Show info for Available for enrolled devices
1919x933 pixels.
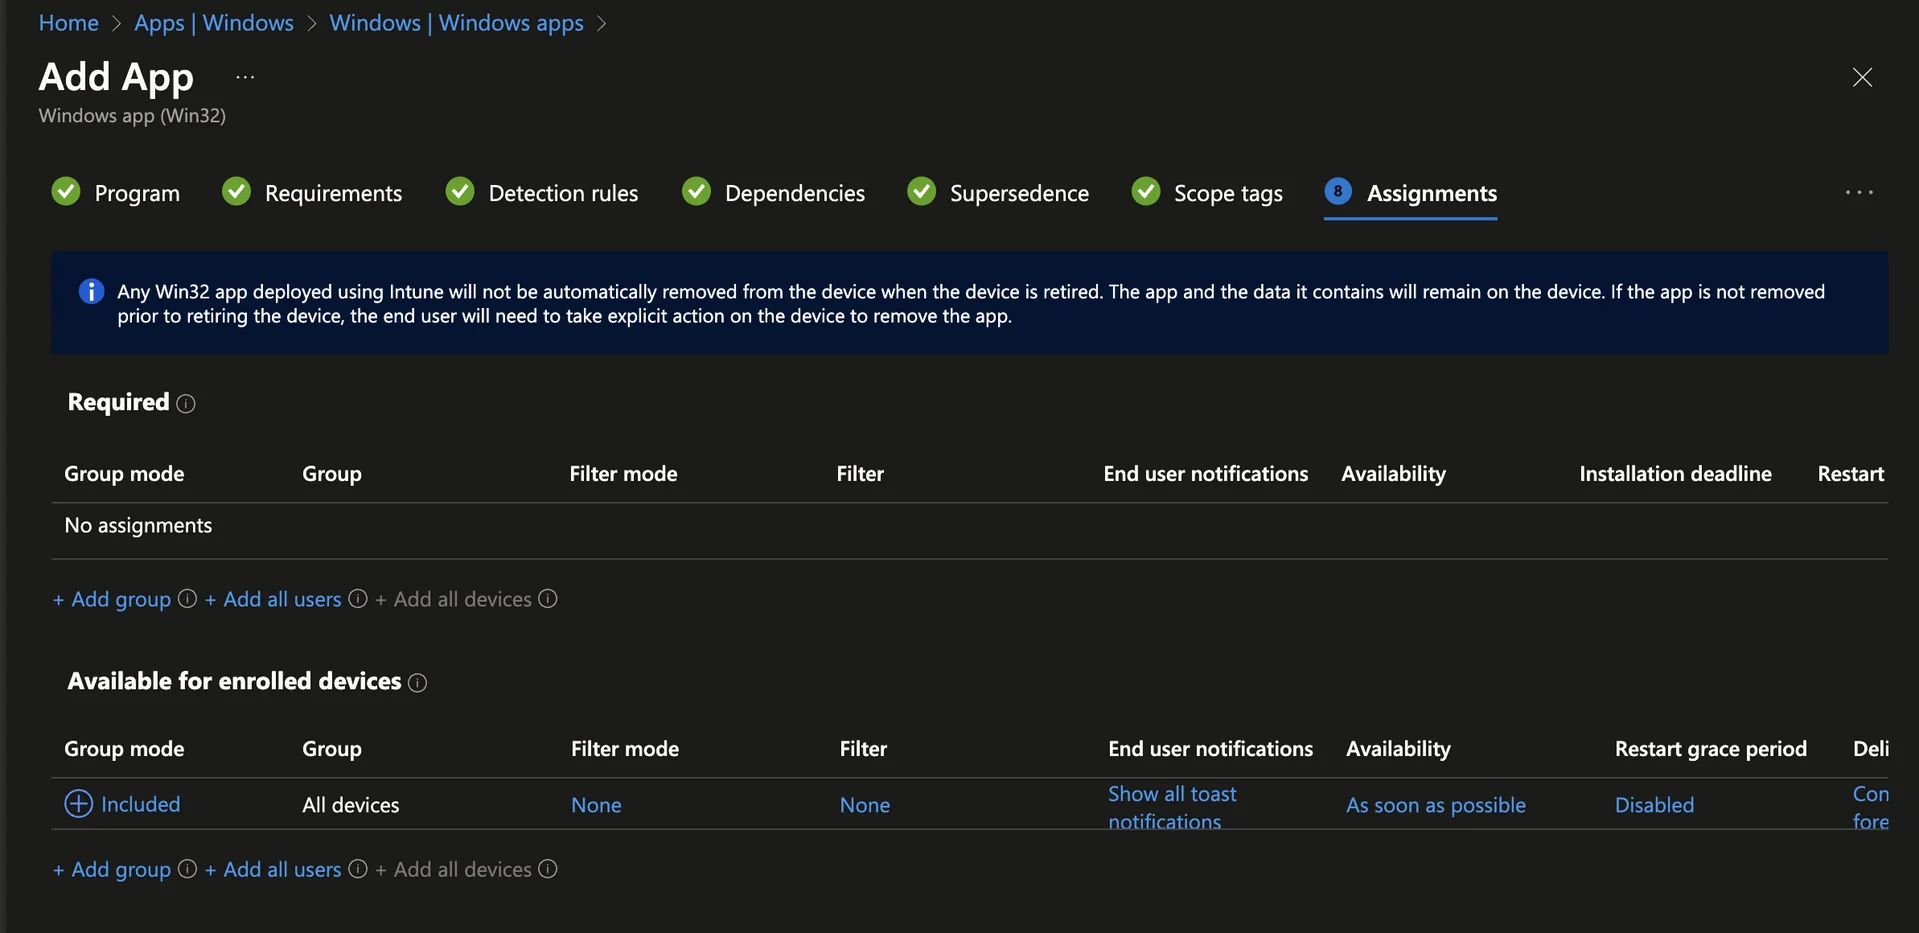point(418,682)
